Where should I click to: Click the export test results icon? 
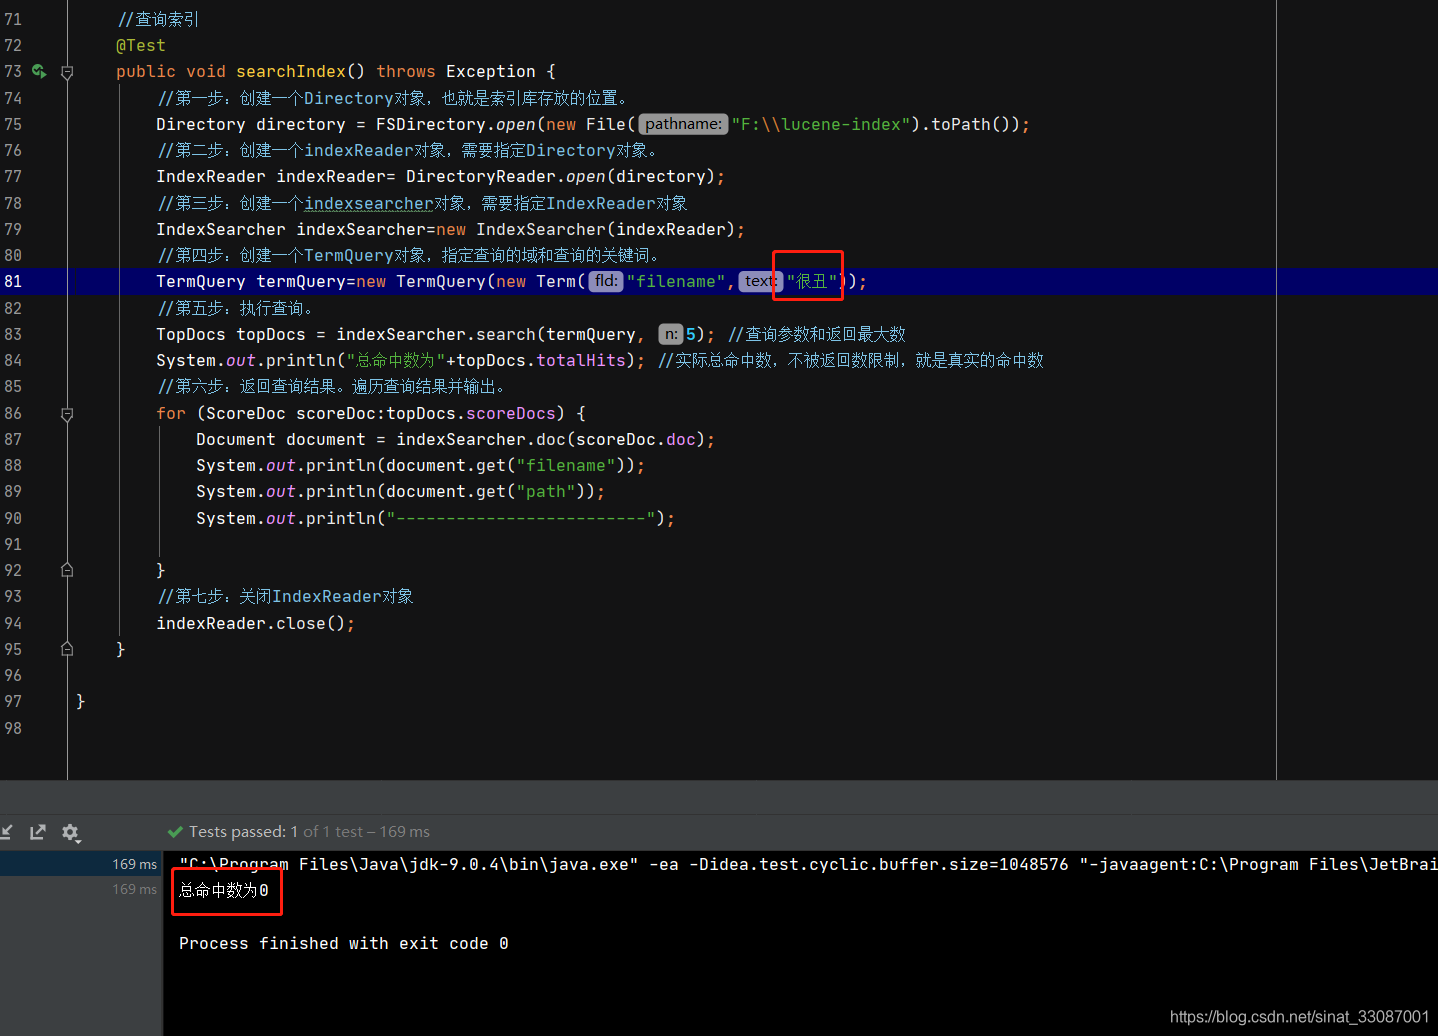tap(38, 832)
